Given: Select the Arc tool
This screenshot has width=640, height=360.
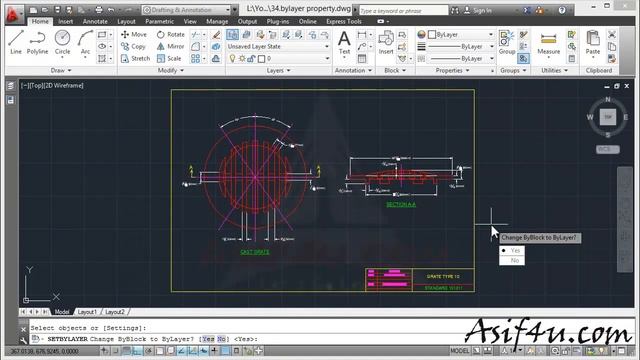Looking at the screenshot, I should (85, 42).
